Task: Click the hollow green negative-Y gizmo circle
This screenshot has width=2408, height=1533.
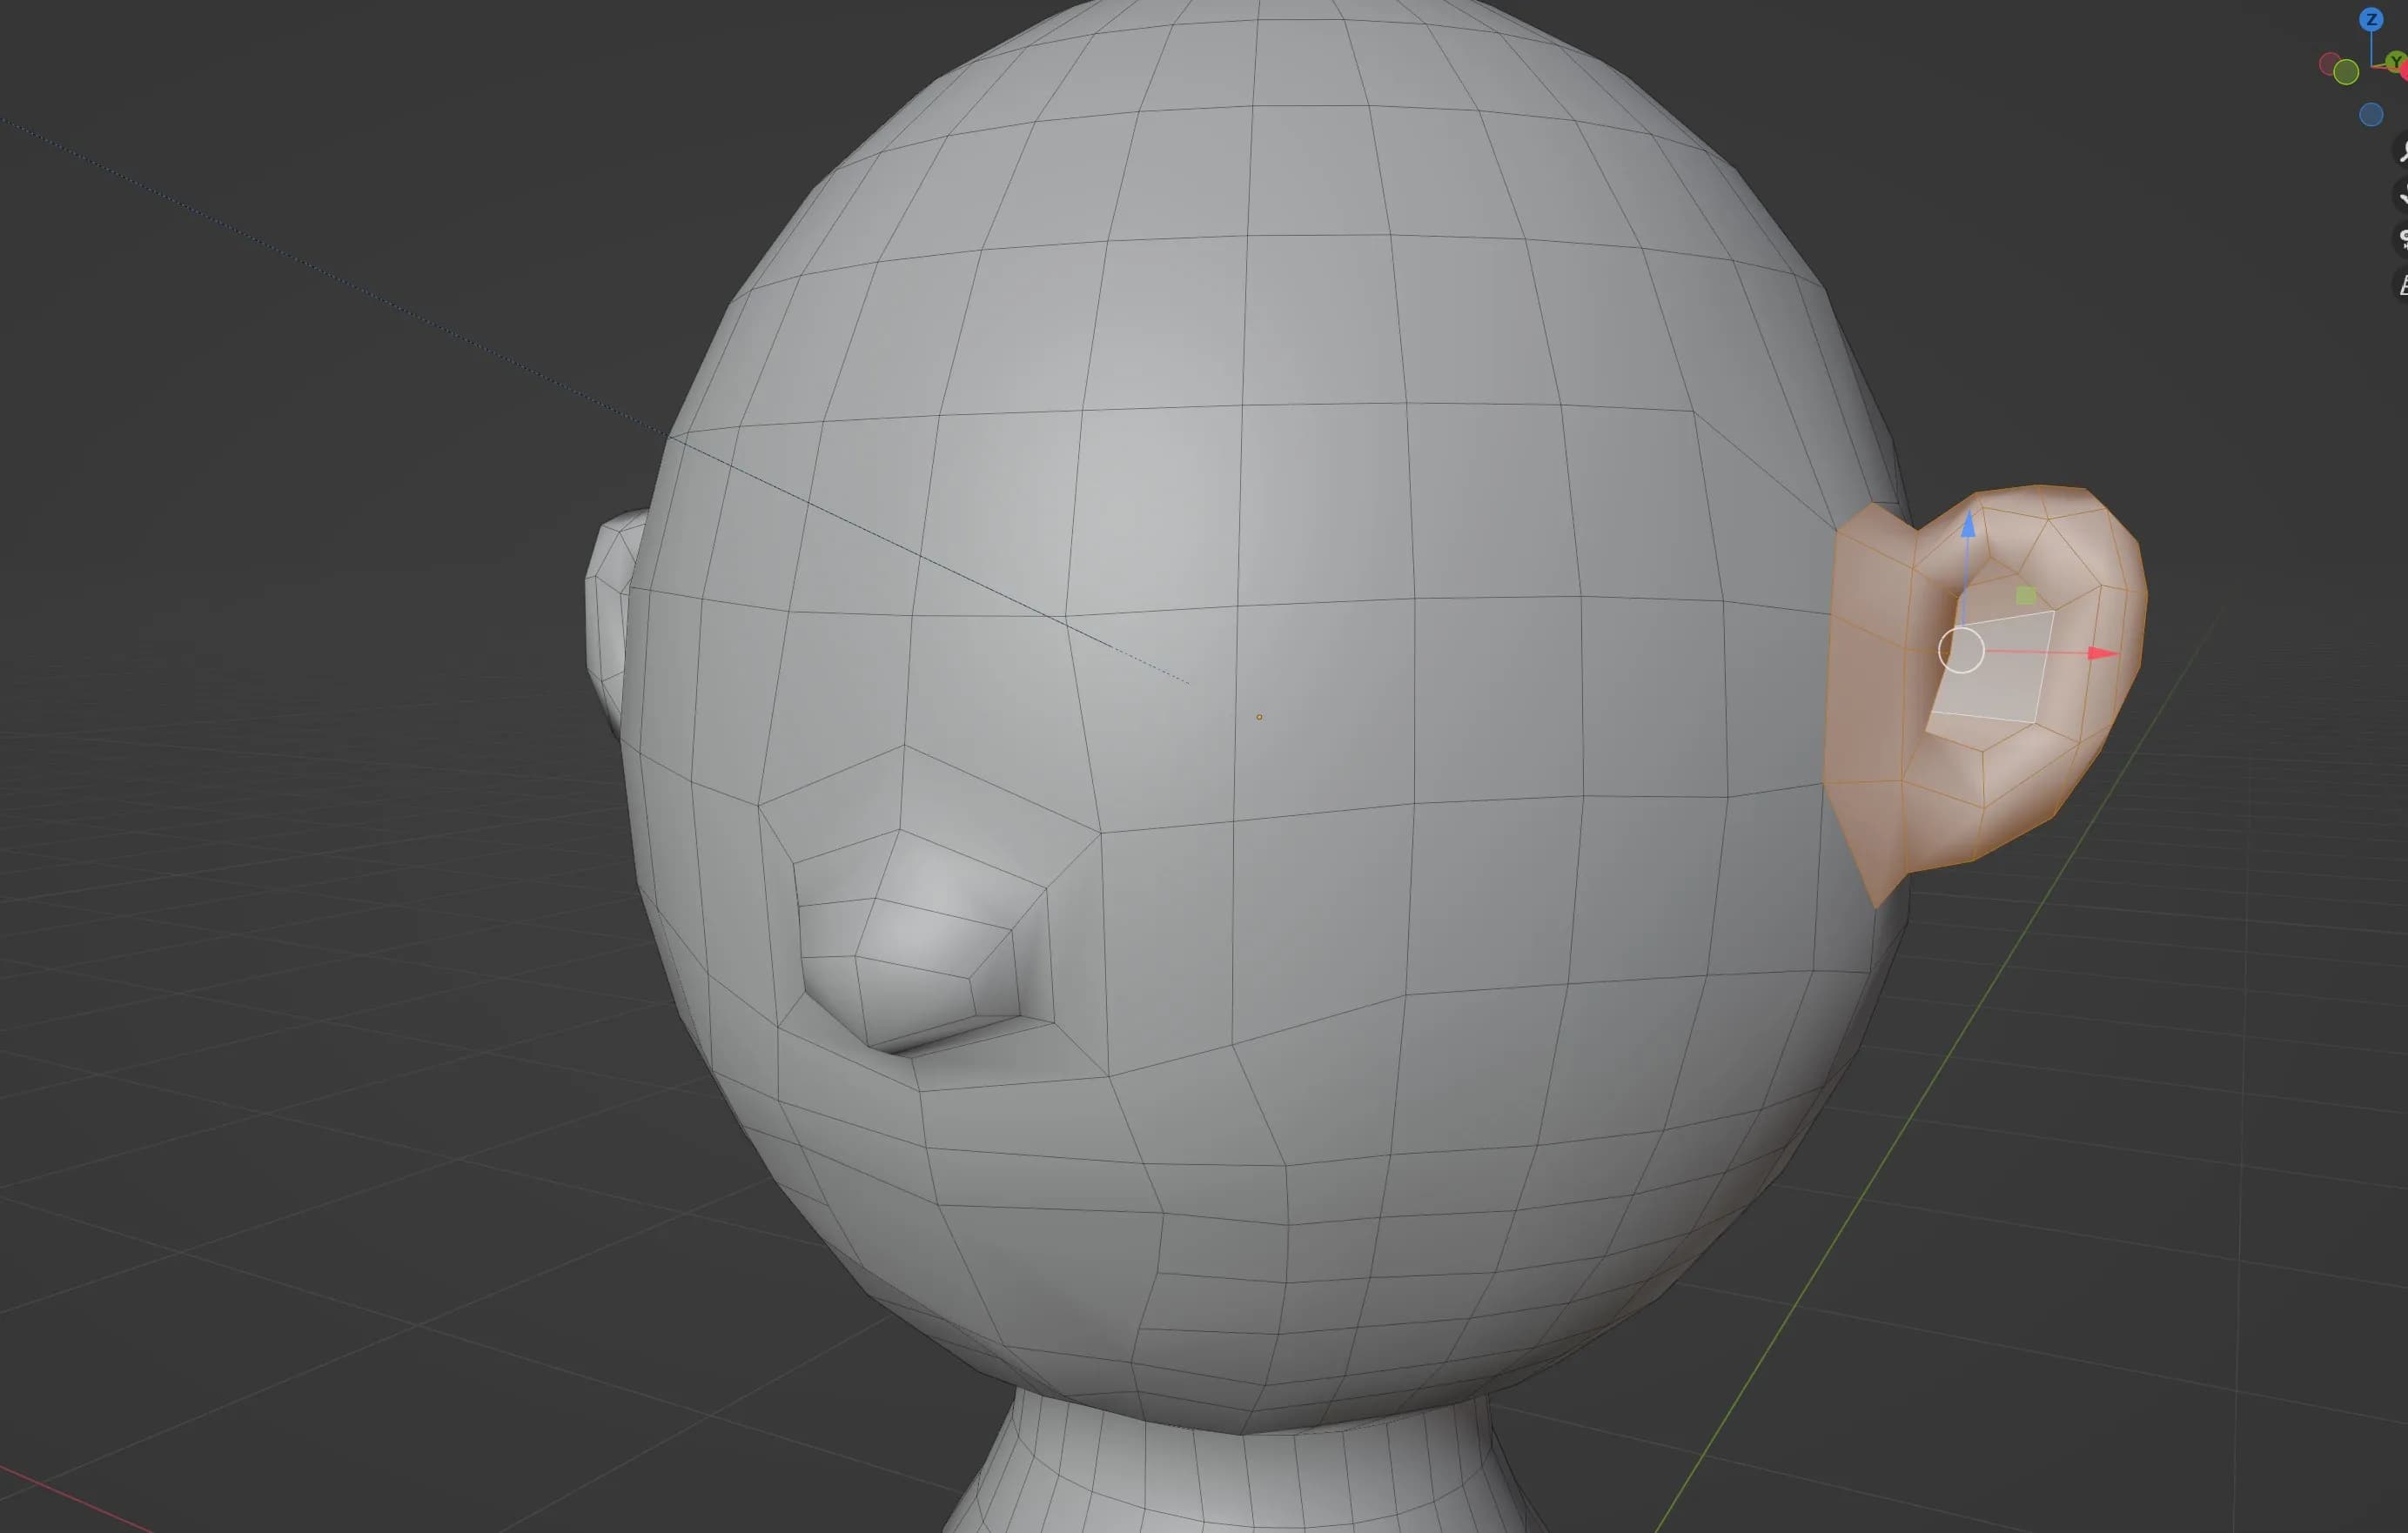Action: 2346,72
